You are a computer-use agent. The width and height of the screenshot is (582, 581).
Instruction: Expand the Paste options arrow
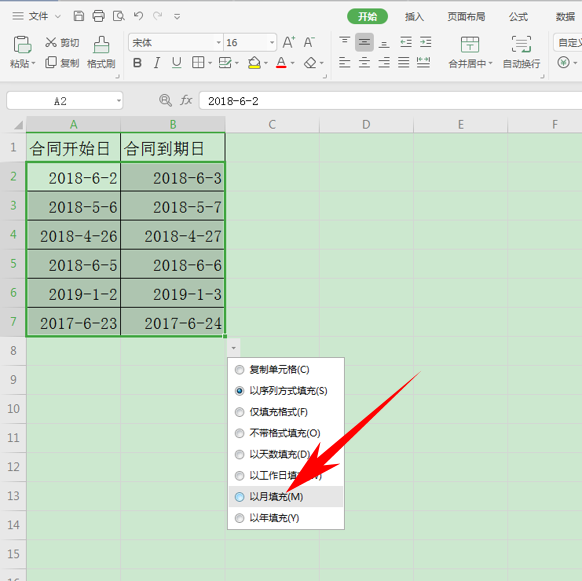[33, 63]
